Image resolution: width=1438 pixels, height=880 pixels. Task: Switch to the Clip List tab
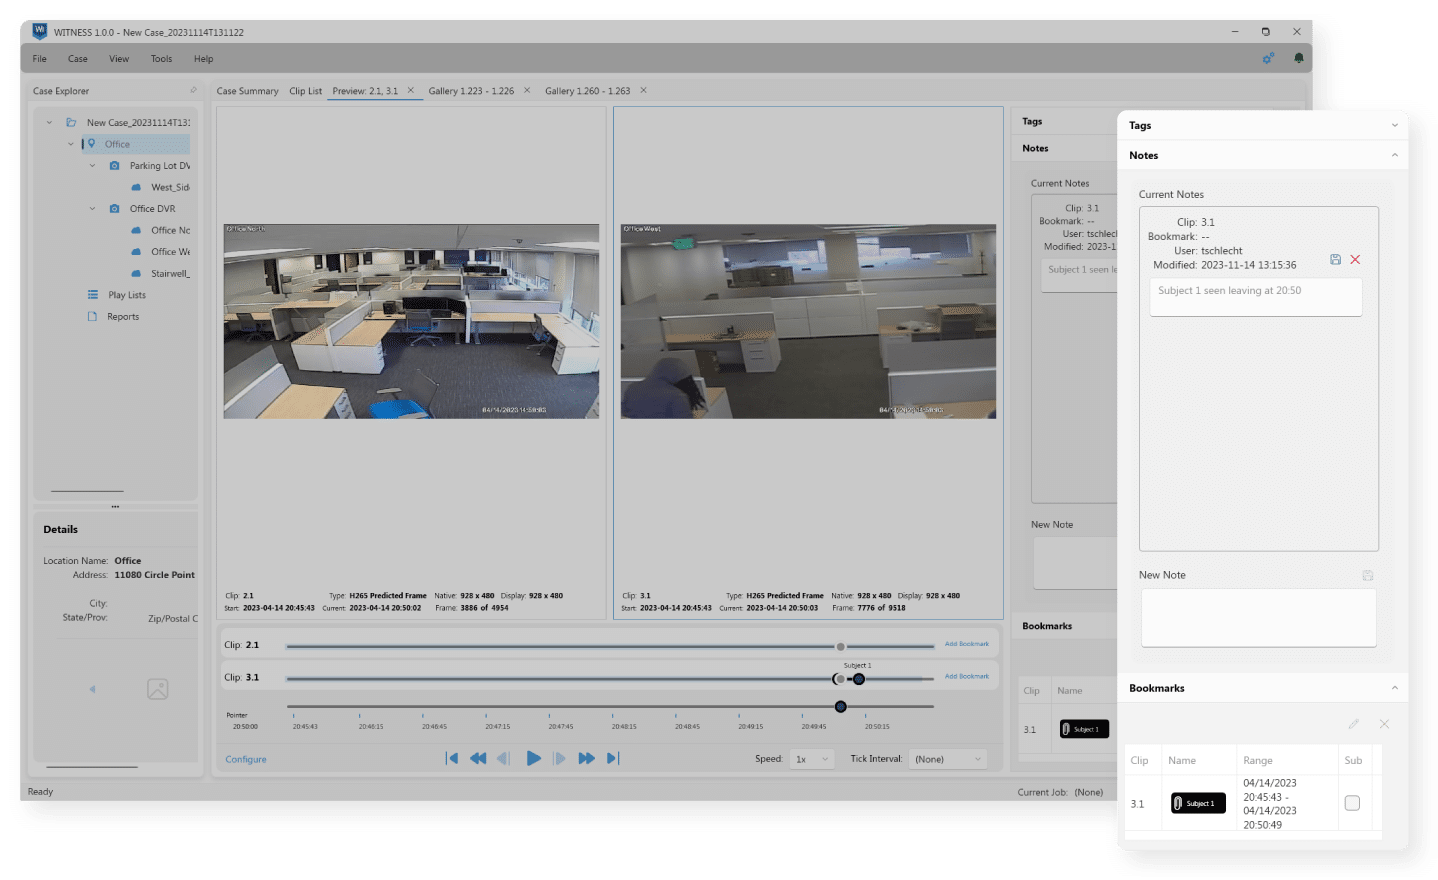click(305, 91)
